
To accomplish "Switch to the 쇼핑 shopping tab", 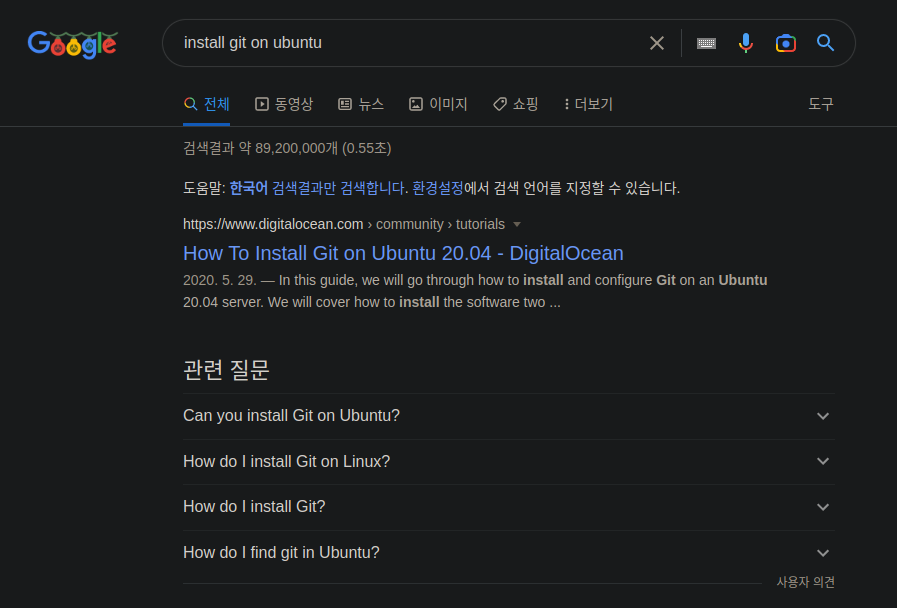I will coord(515,104).
